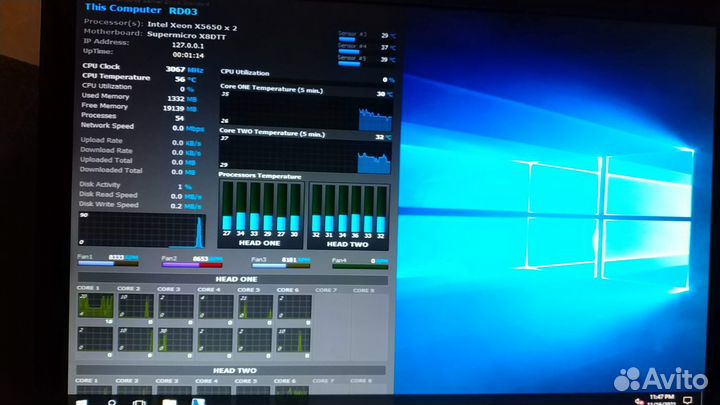Click the Fan3 speed bar
The width and height of the screenshot is (720, 405).
click(281, 266)
